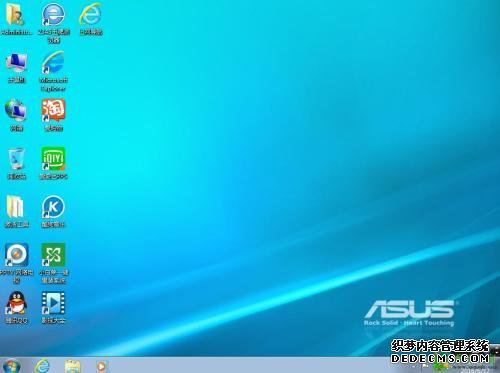The height and width of the screenshot is (373, 500).
Task: Select the film-strip video player shortcut
Action: (x=53, y=307)
